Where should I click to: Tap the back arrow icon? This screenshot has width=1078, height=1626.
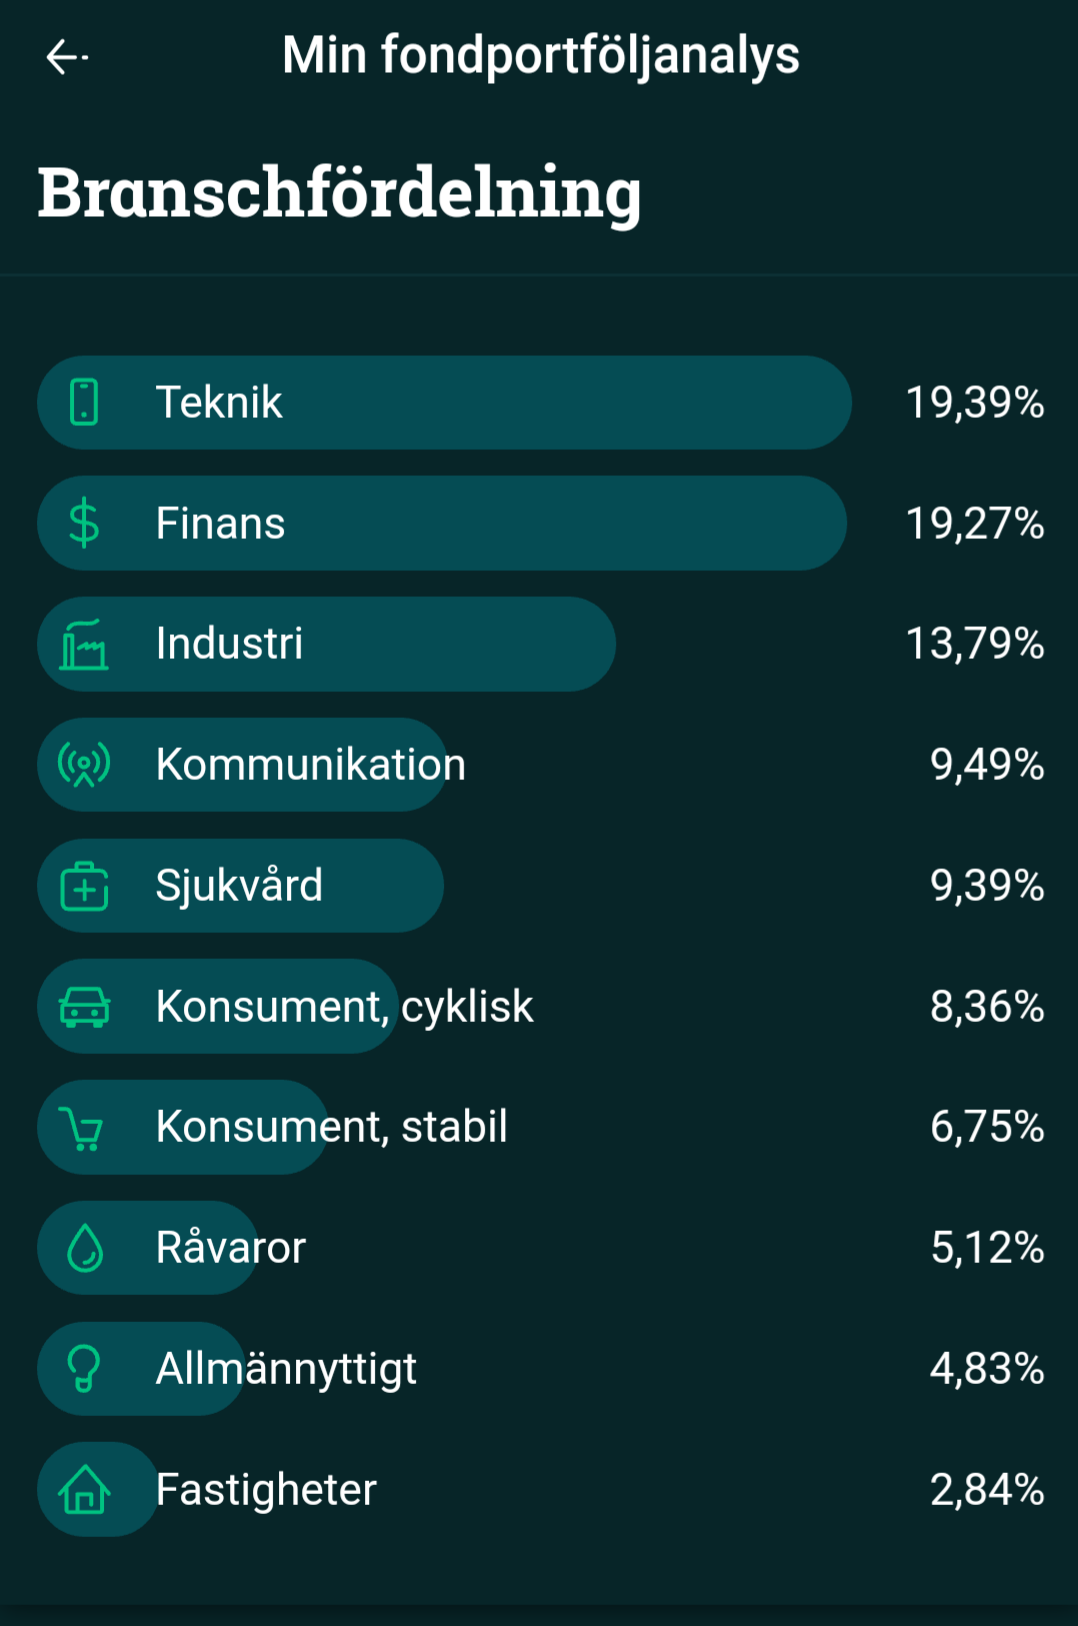(66, 57)
